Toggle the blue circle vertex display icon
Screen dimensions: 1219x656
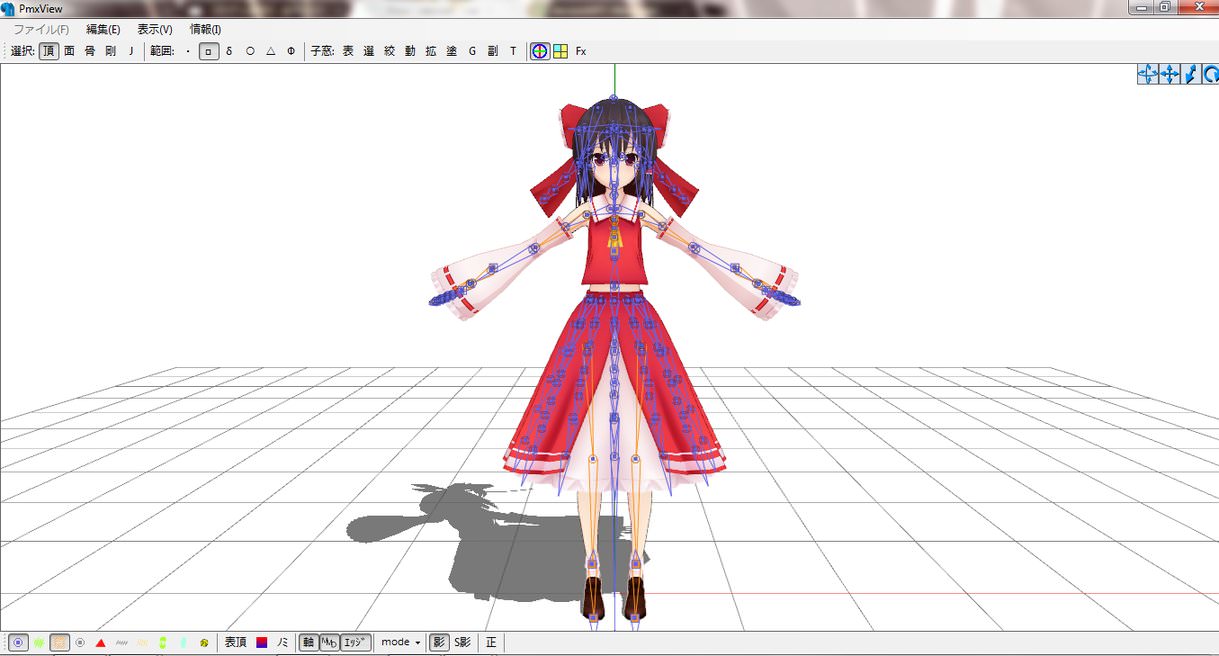[x=18, y=642]
